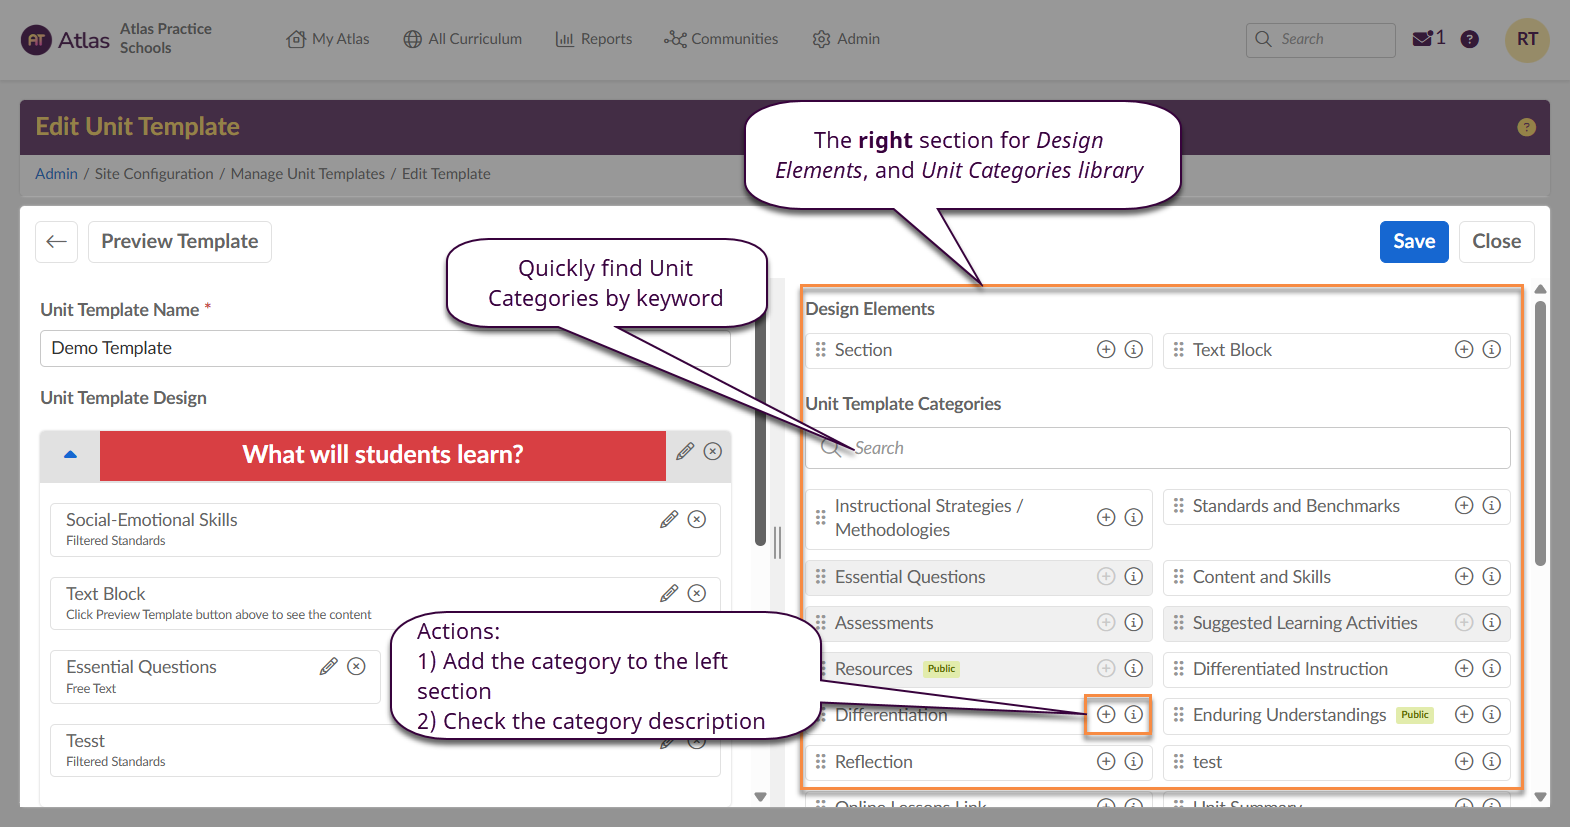Remove the What will students learn section
The height and width of the screenshot is (827, 1570).
pos(713,452)
